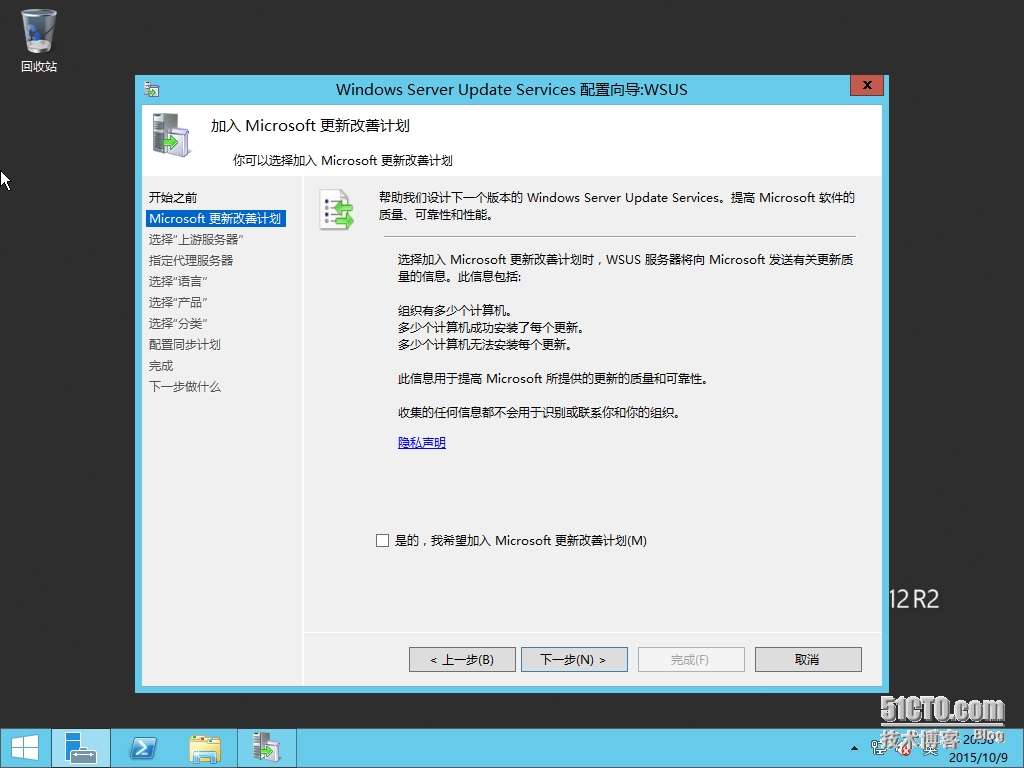Select 选择"语言" step
Image resolution: width=1024 pixels, height=768 pixels.
pyautogui.click(x=178, y=281)
